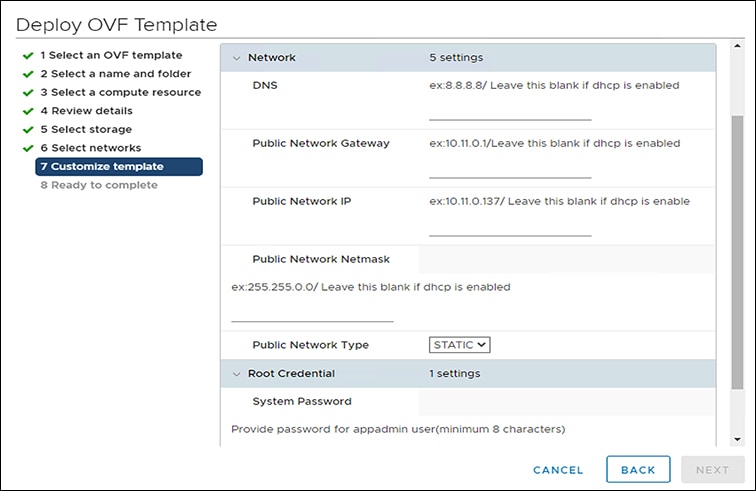Screen dimensions: 756x491
Task: Open the Public Network Type dropdown
Action: pos(459,345)
